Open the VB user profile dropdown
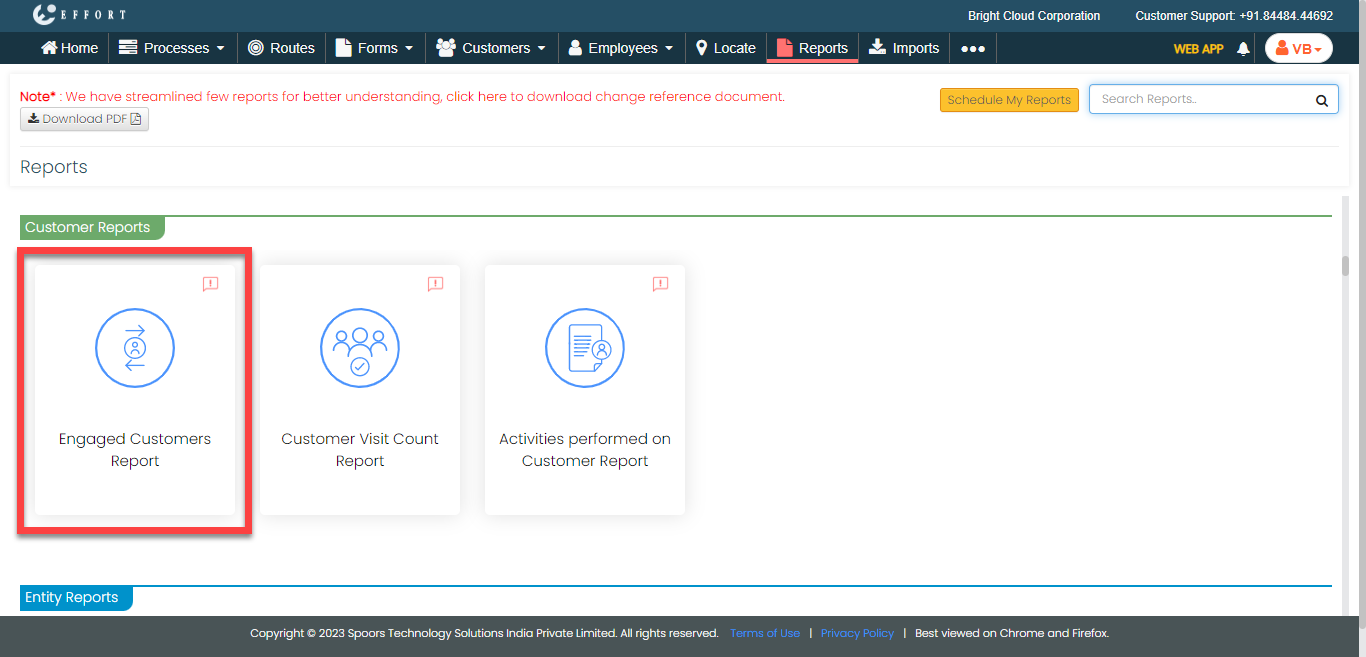 tap(1298, 48)
